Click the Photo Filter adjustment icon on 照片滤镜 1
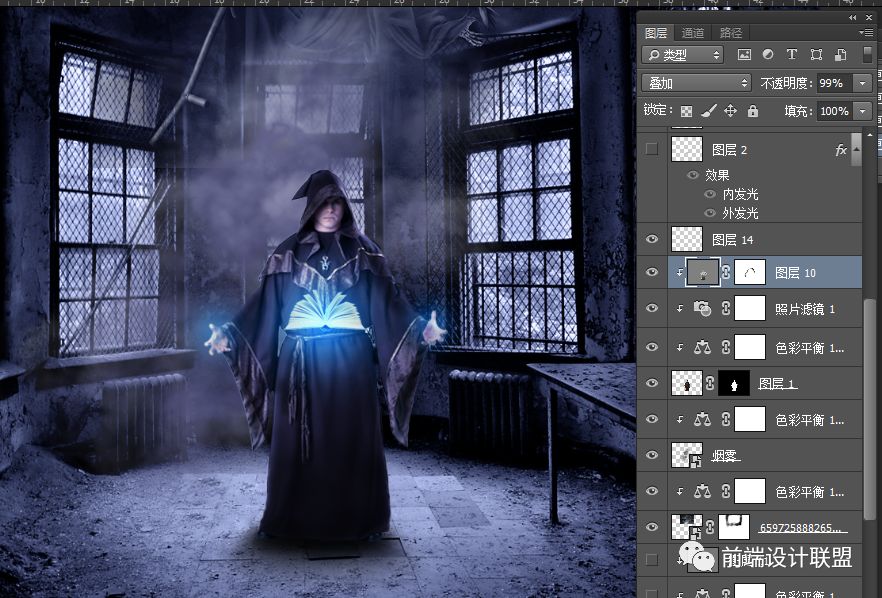The width and height of the screenshot is (882, 598). click(702, 308)
